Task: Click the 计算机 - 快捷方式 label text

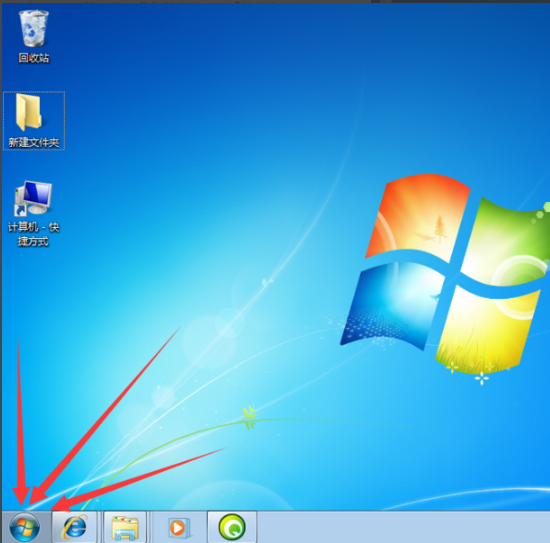Action: (x=34, y=234)
